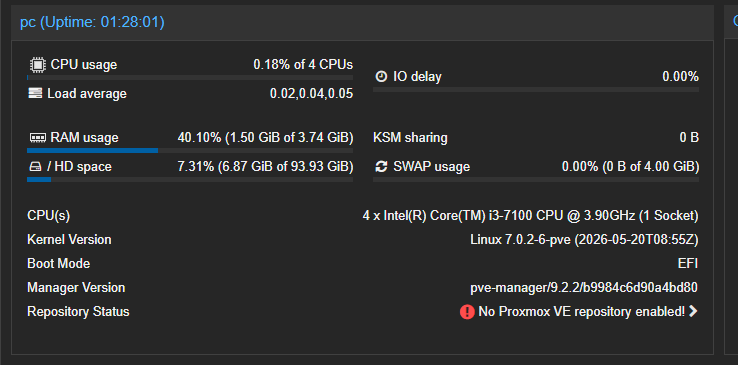Click the SWAP usage progress bar
This screenshot has width=738, height=365.
[x=536, y=179]
